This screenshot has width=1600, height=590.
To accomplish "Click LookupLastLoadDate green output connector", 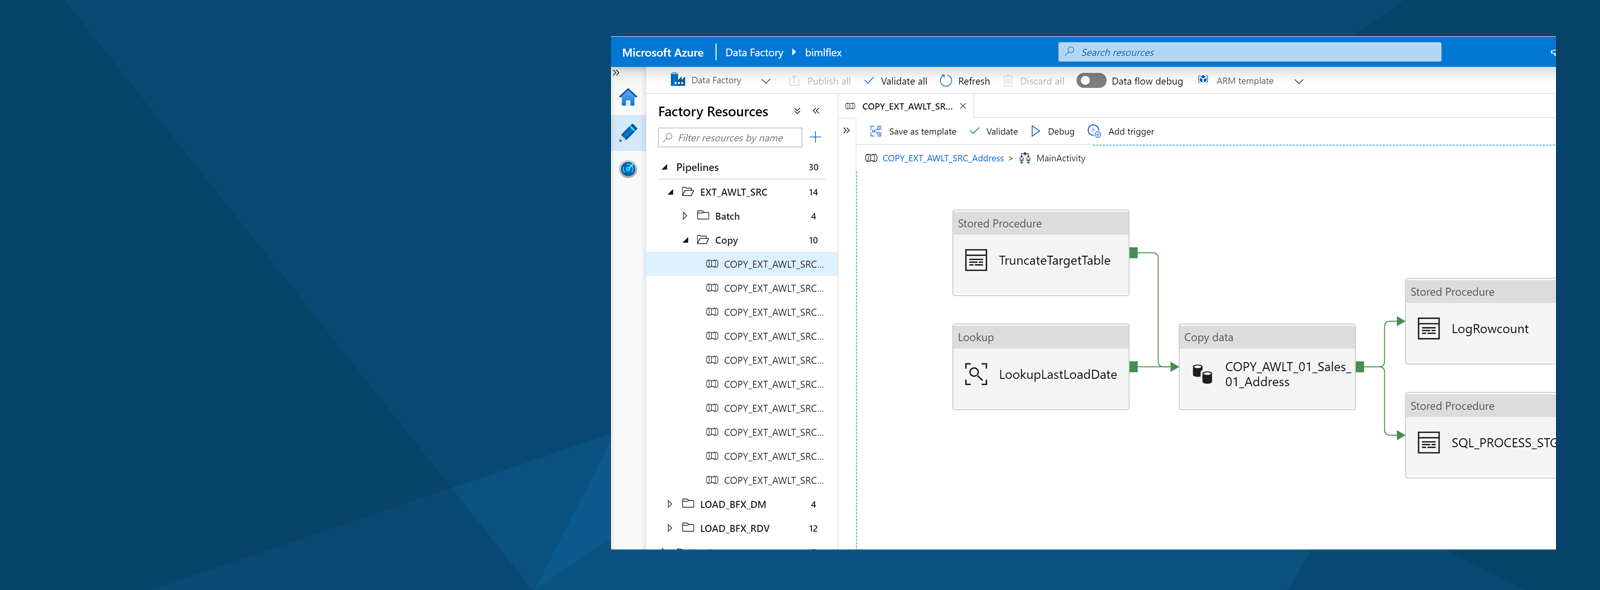I will coord(1133,367).
